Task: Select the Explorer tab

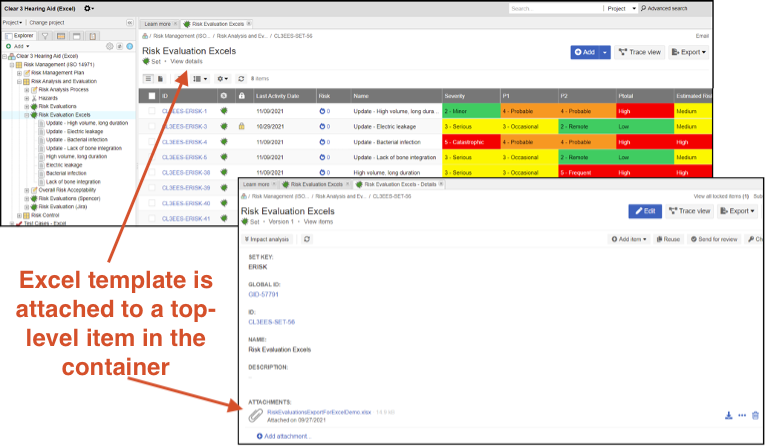Action: point(20,36)
